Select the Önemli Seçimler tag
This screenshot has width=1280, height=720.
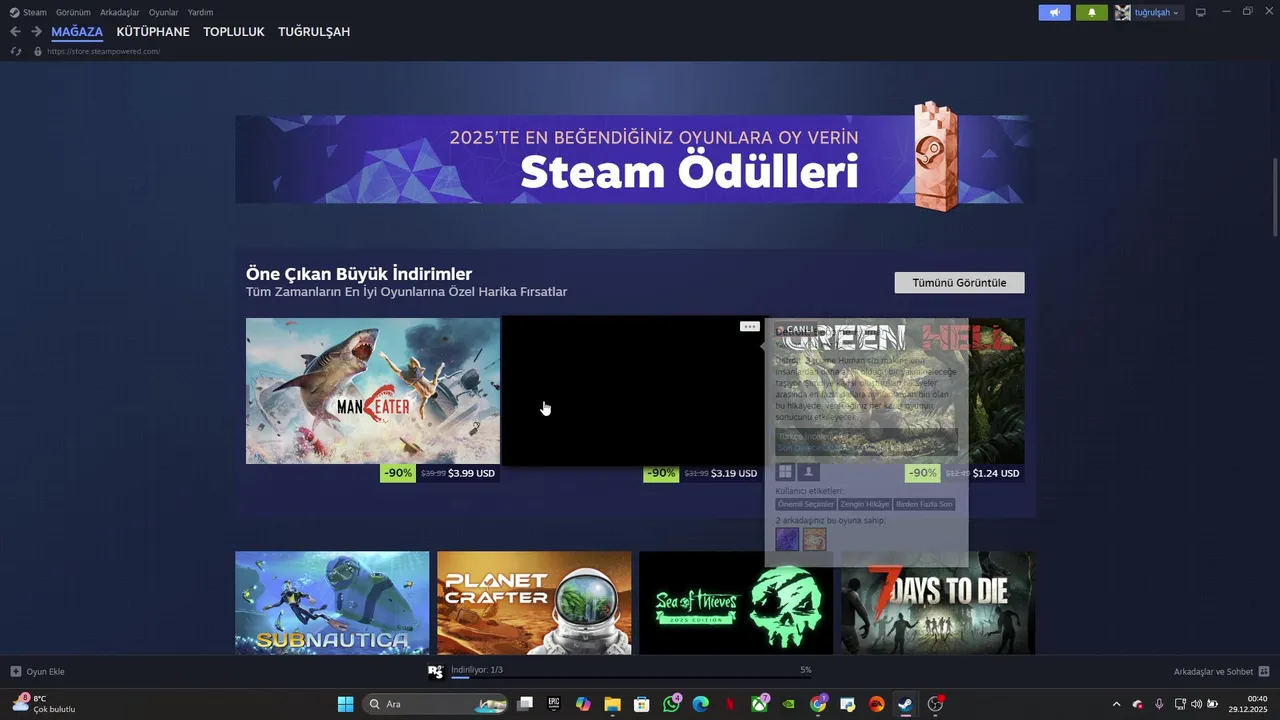(x=805, y=504)
